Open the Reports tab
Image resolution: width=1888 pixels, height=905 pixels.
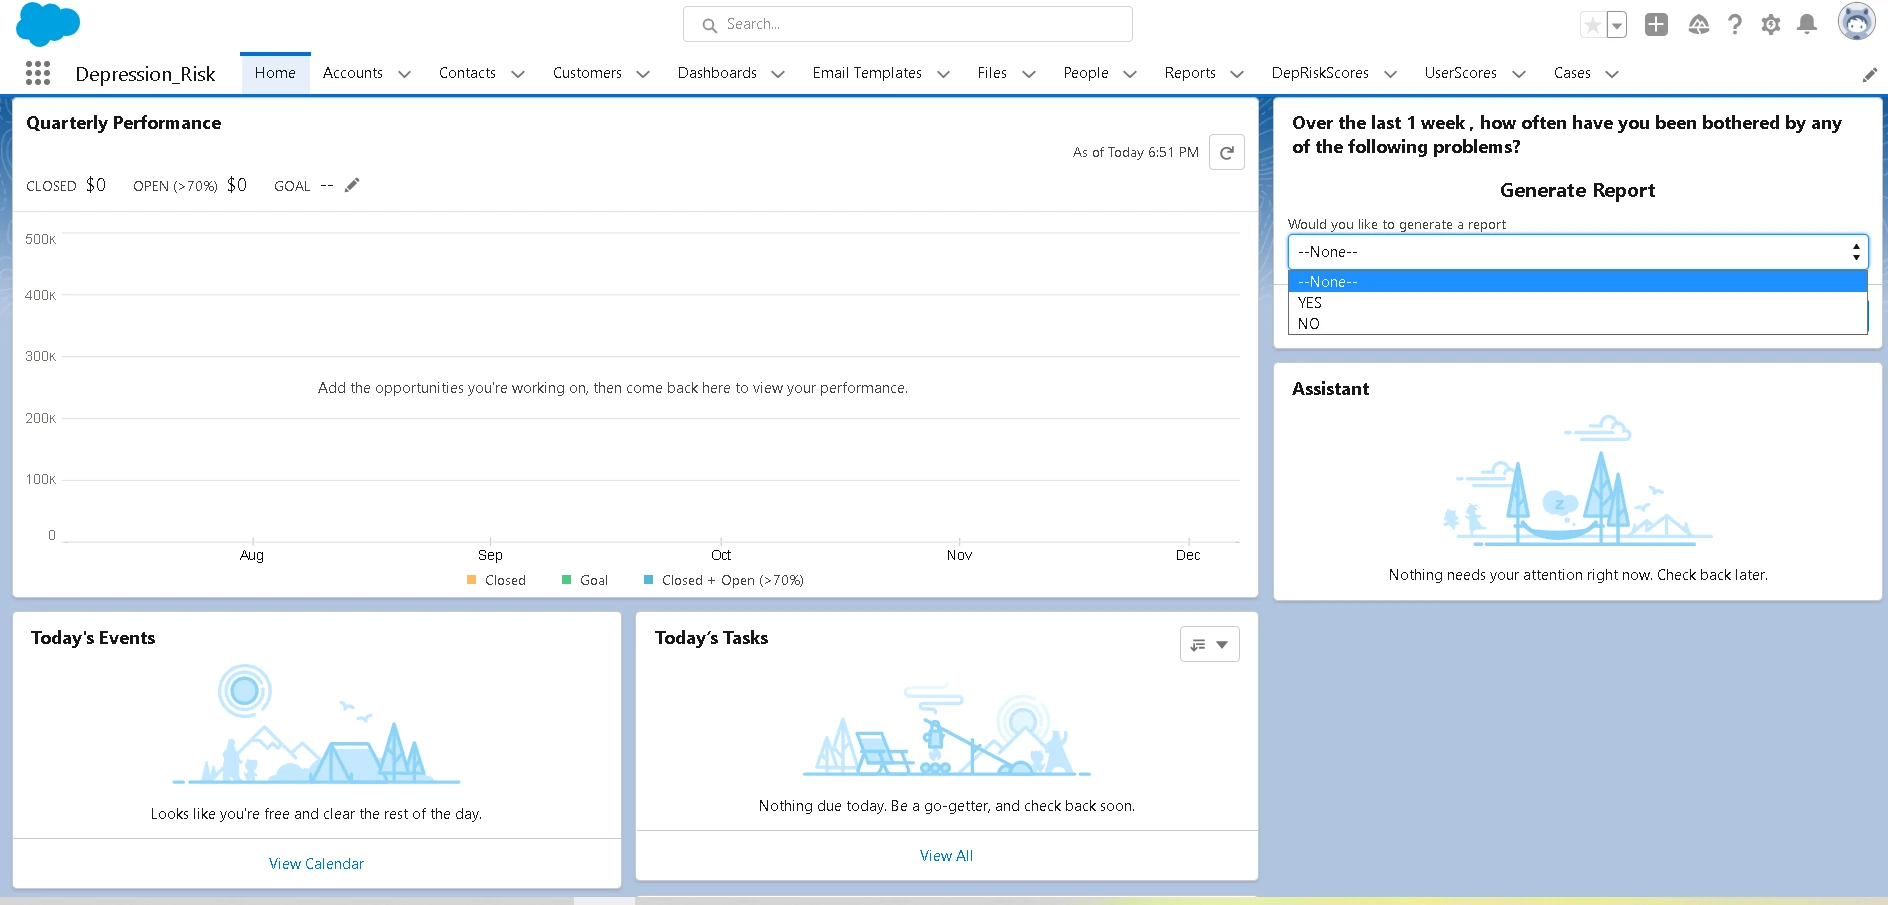1190,73
